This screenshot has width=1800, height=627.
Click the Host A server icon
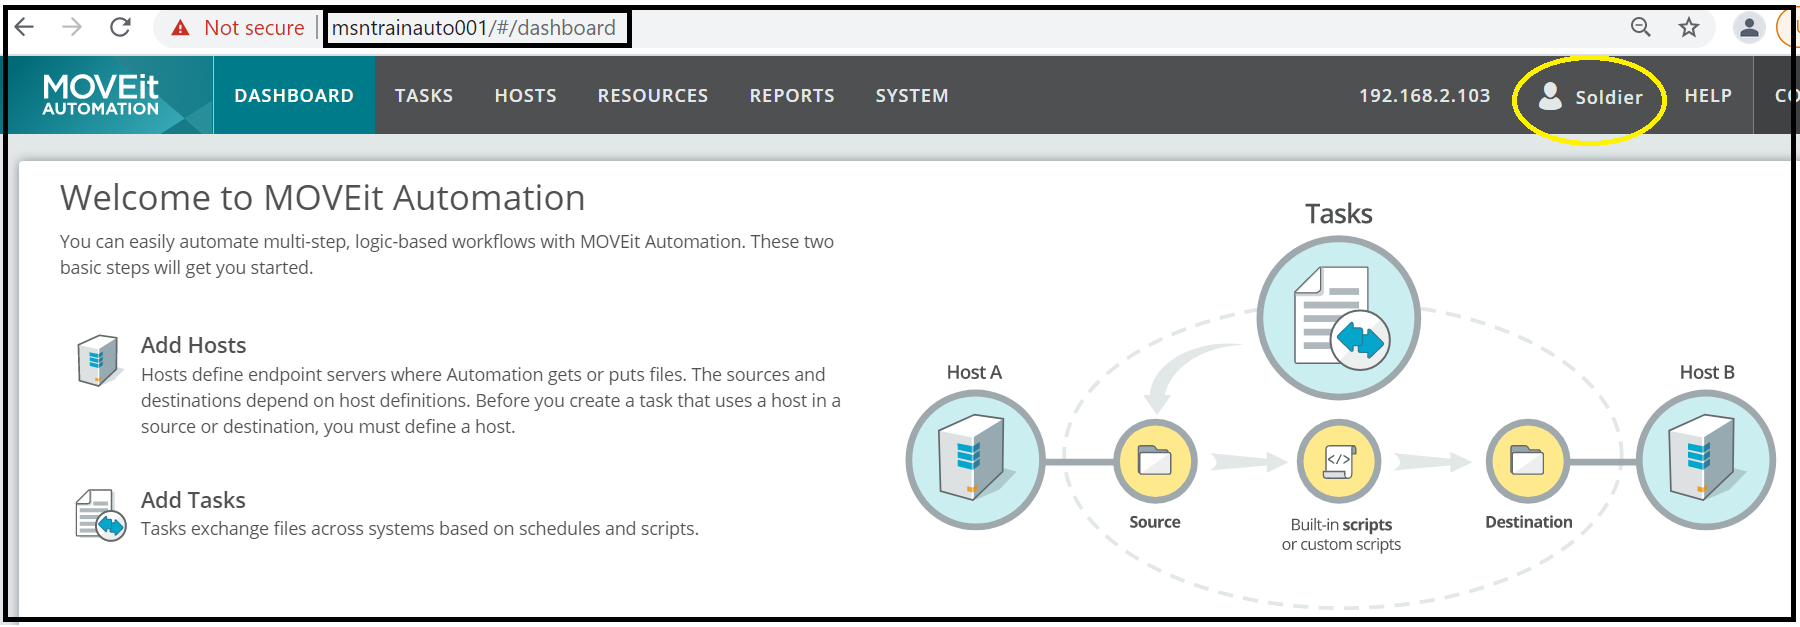975,460
